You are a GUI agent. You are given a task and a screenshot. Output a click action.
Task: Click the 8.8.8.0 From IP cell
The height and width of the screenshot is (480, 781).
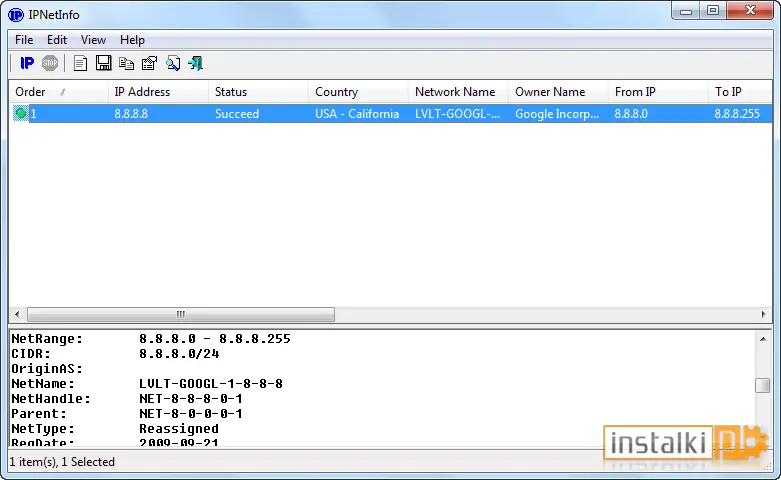[x=631, y=114]
